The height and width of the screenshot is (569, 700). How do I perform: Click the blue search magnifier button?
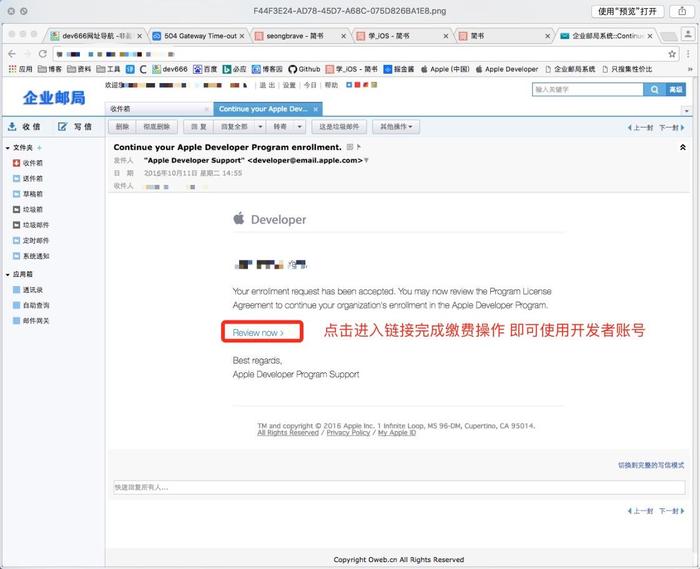pyautogui.click(x=654, y=90)
